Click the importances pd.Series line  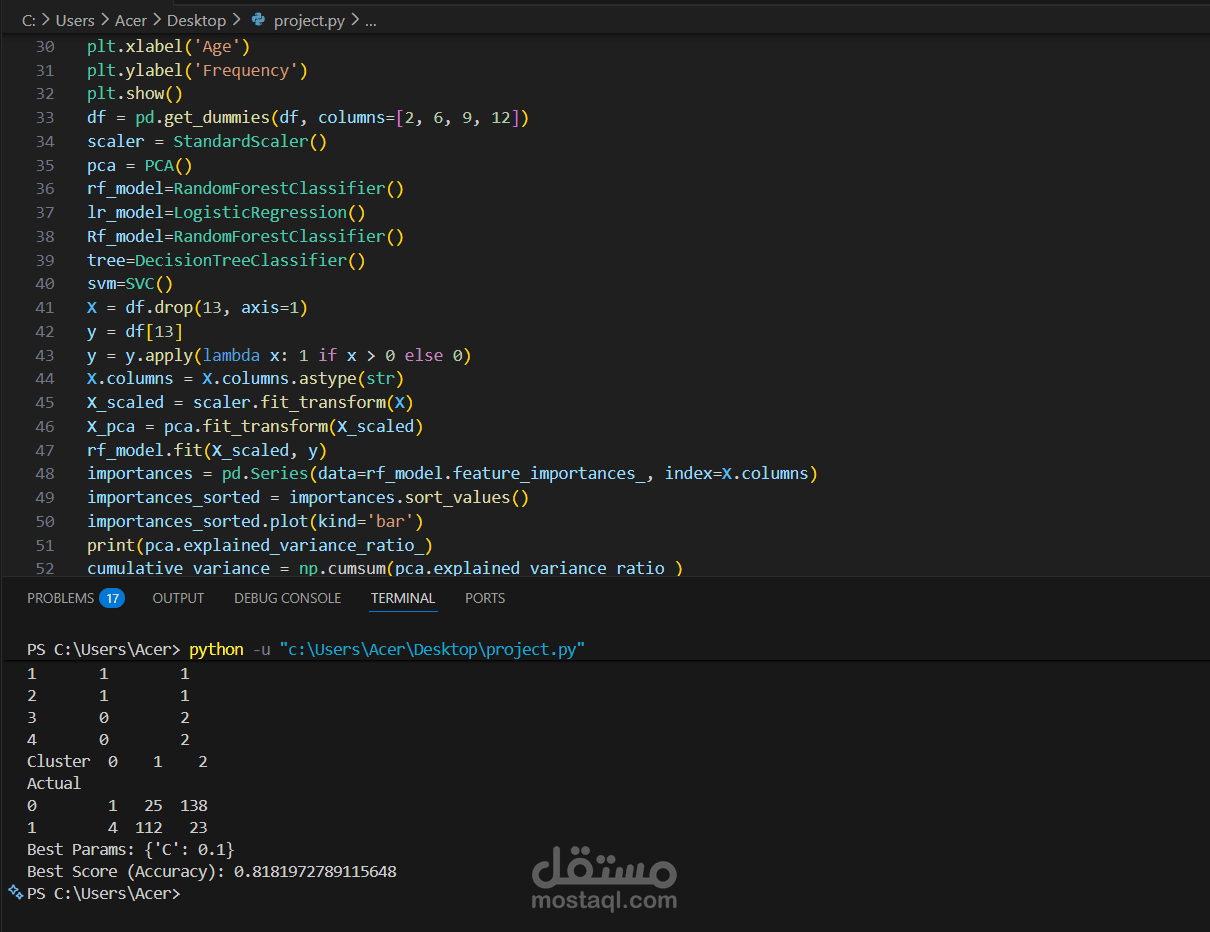click(452, 474)
